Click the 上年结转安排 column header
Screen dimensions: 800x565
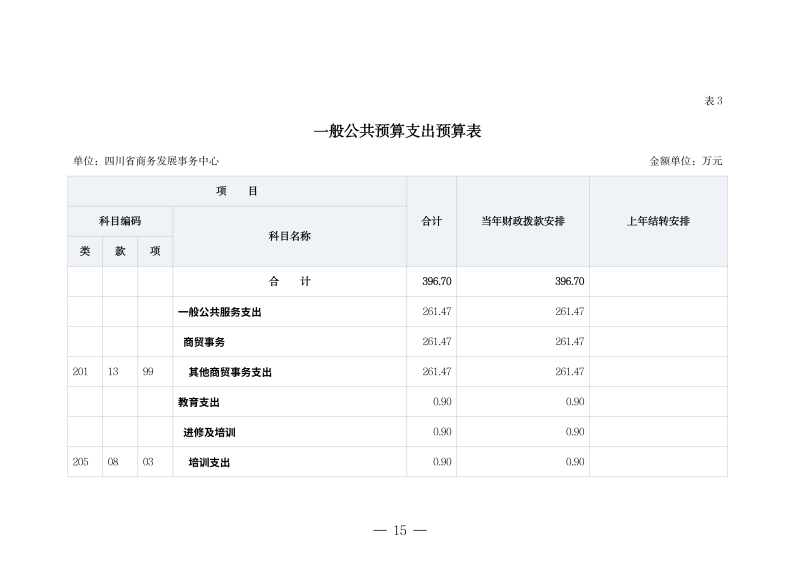point(657,221)
